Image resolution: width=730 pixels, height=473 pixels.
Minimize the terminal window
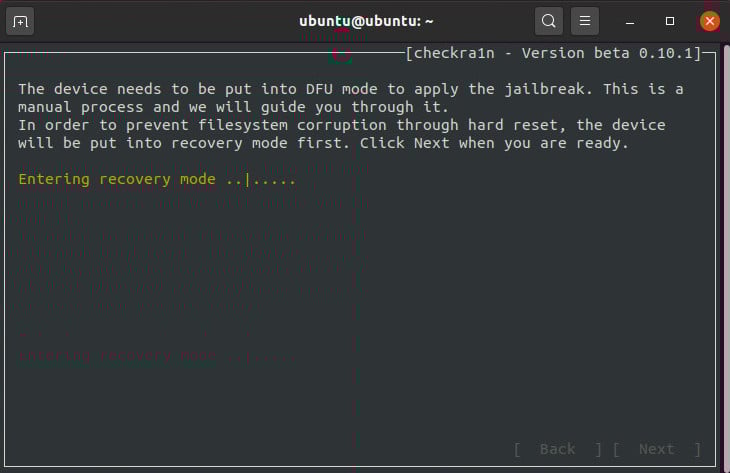[631, 21]
